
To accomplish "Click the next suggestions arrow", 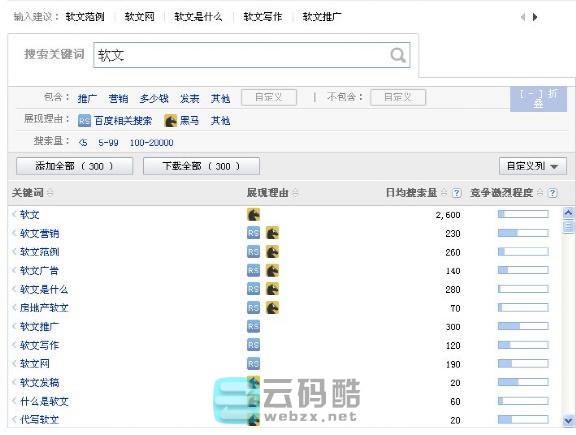I will click(535, 17).
